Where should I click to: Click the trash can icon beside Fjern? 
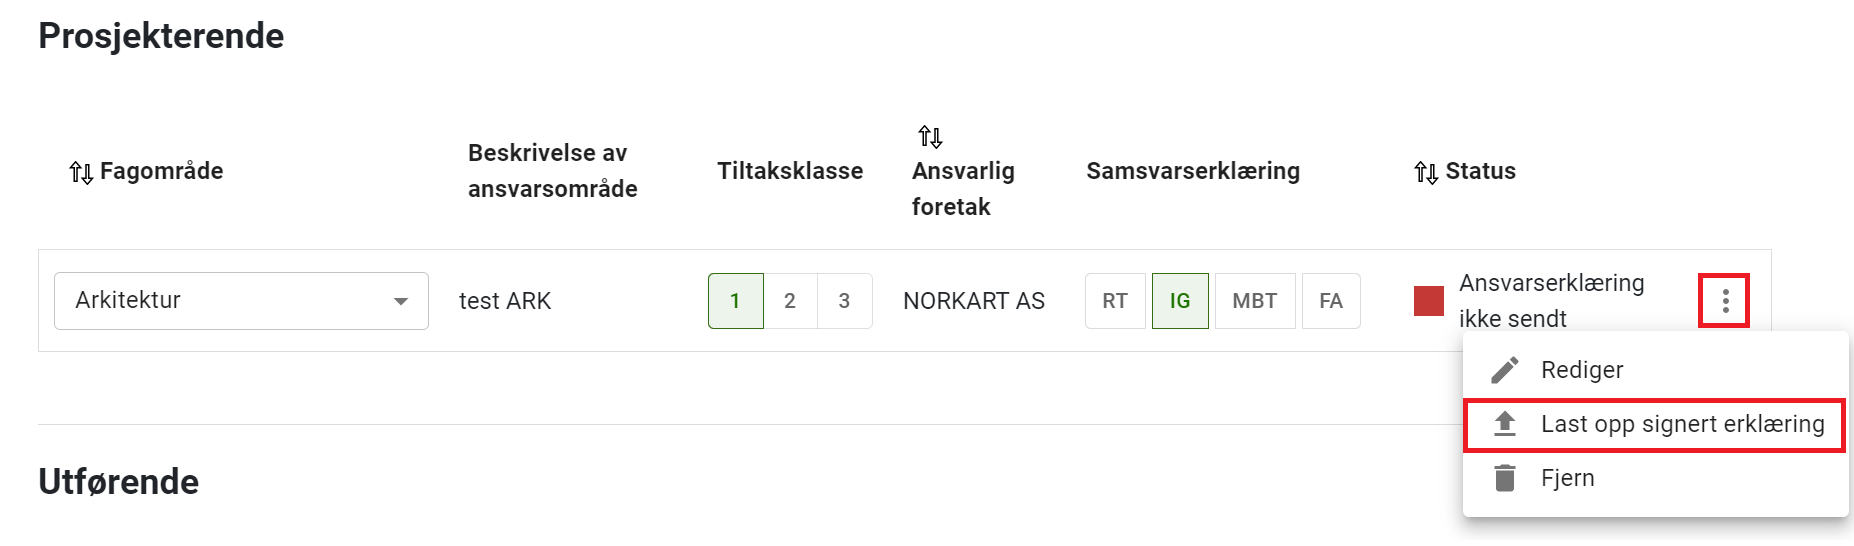(x=1505, y=478)
